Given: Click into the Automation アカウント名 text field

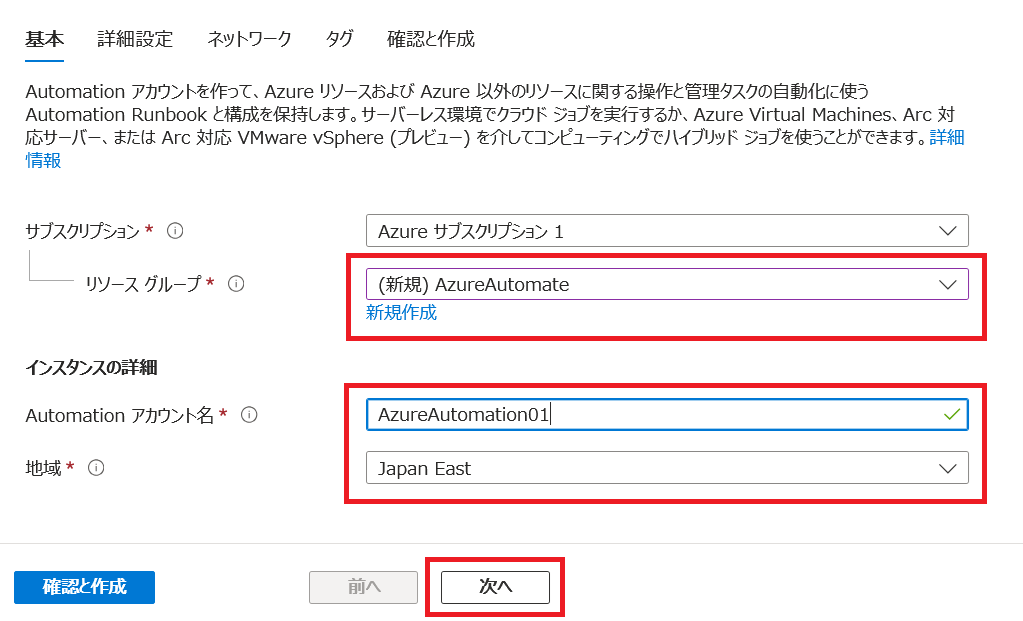Looking at the screenshot, I should [650, 415].
